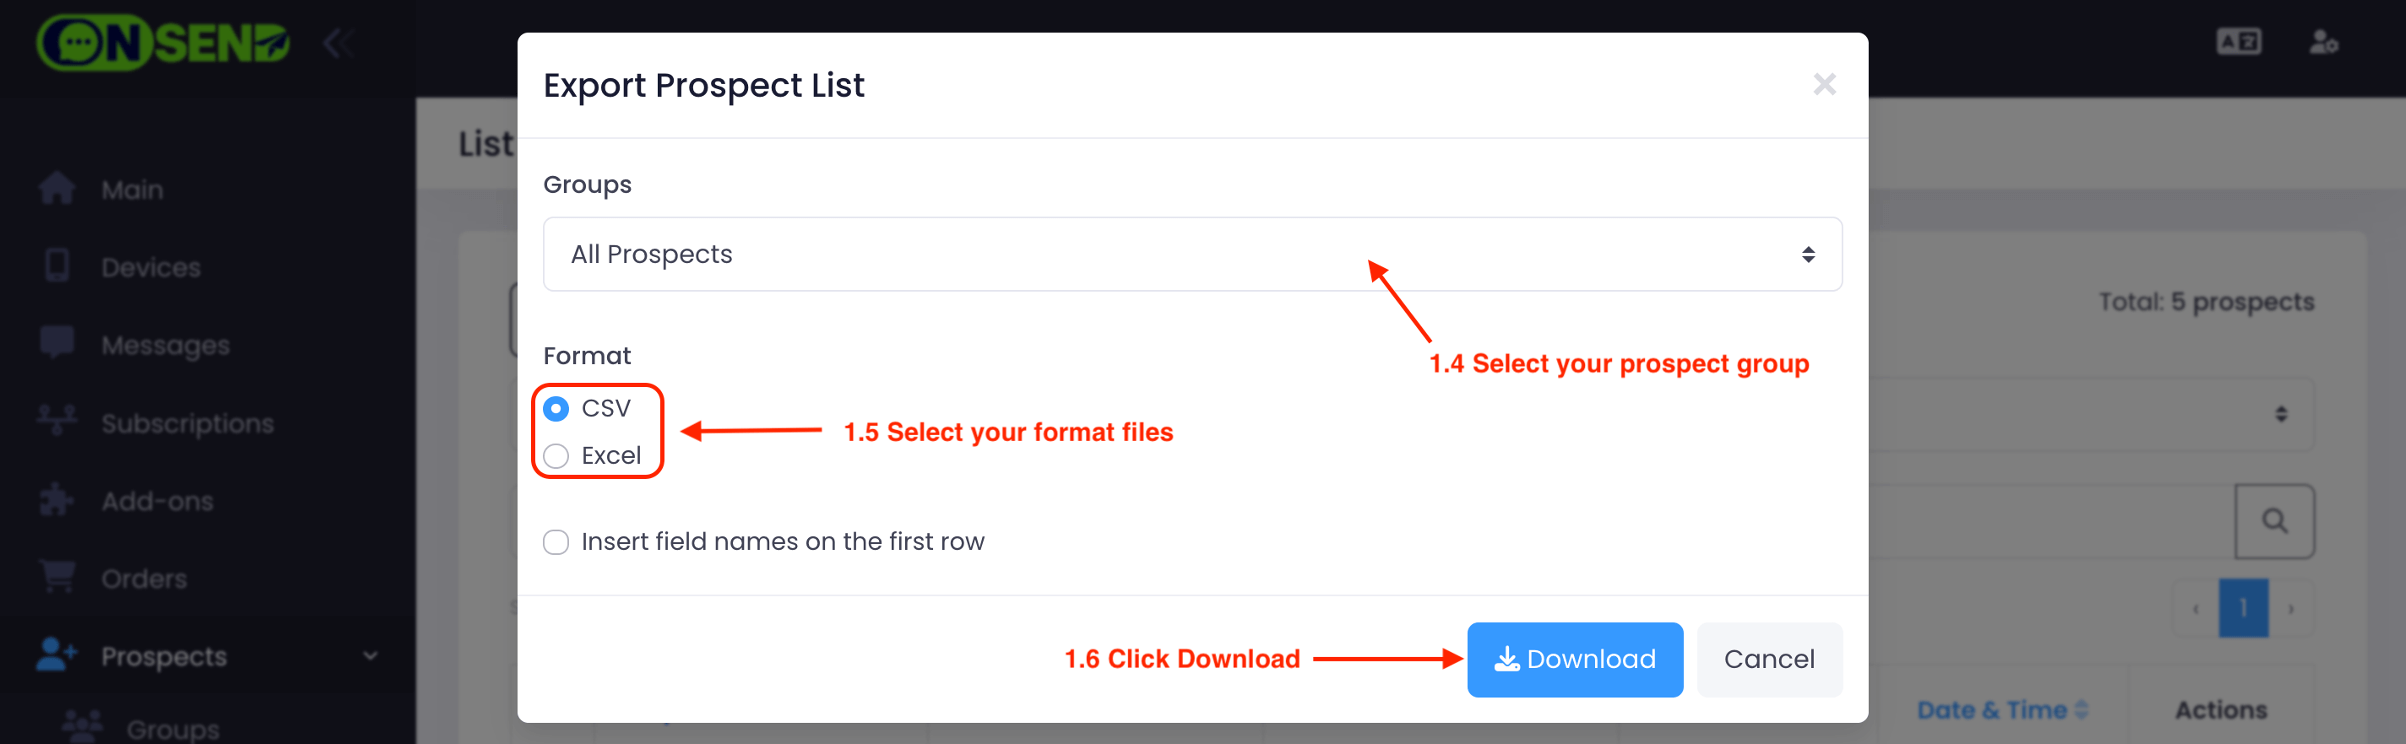Expand the Prospects sidebar menu chevron
The width and height of the screenshot is (2406, 744).
click(370, 656)
